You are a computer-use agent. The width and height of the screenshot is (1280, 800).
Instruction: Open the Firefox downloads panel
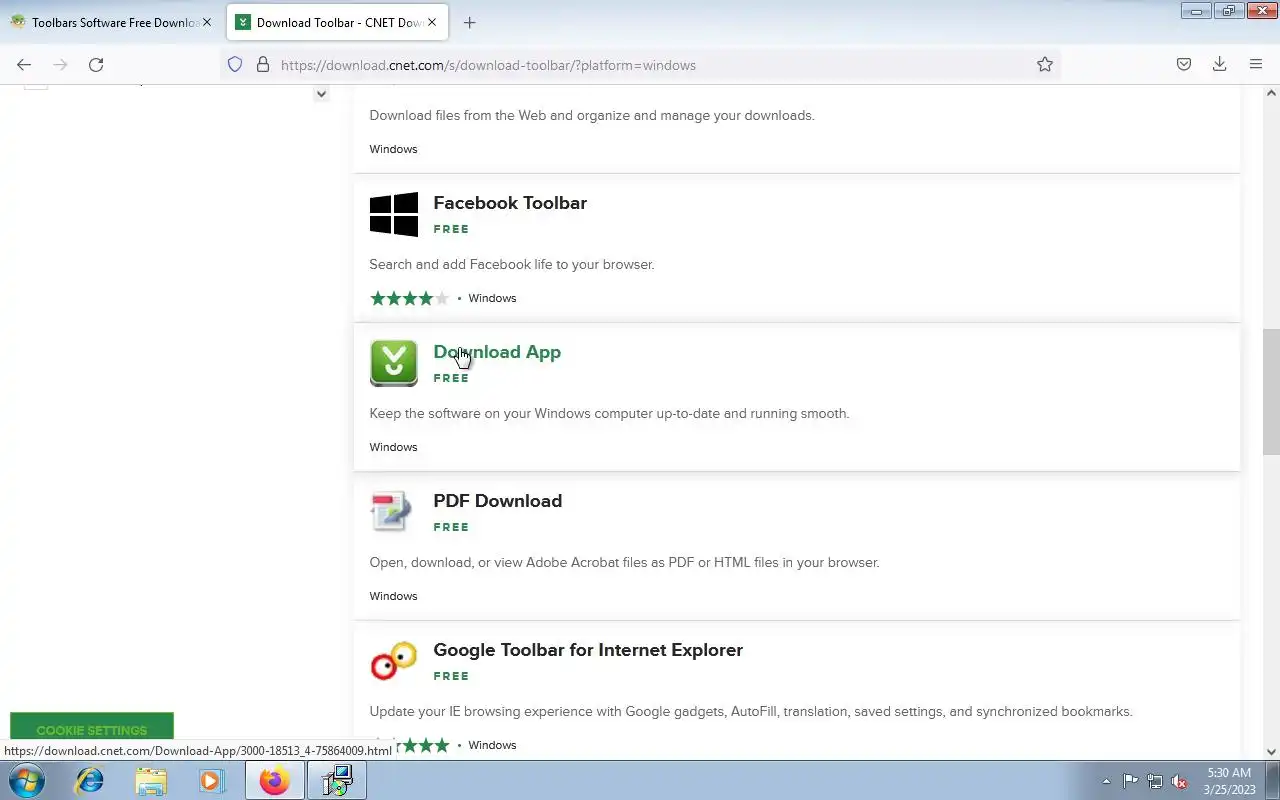pyautogui.click(x=1220, y=64)
